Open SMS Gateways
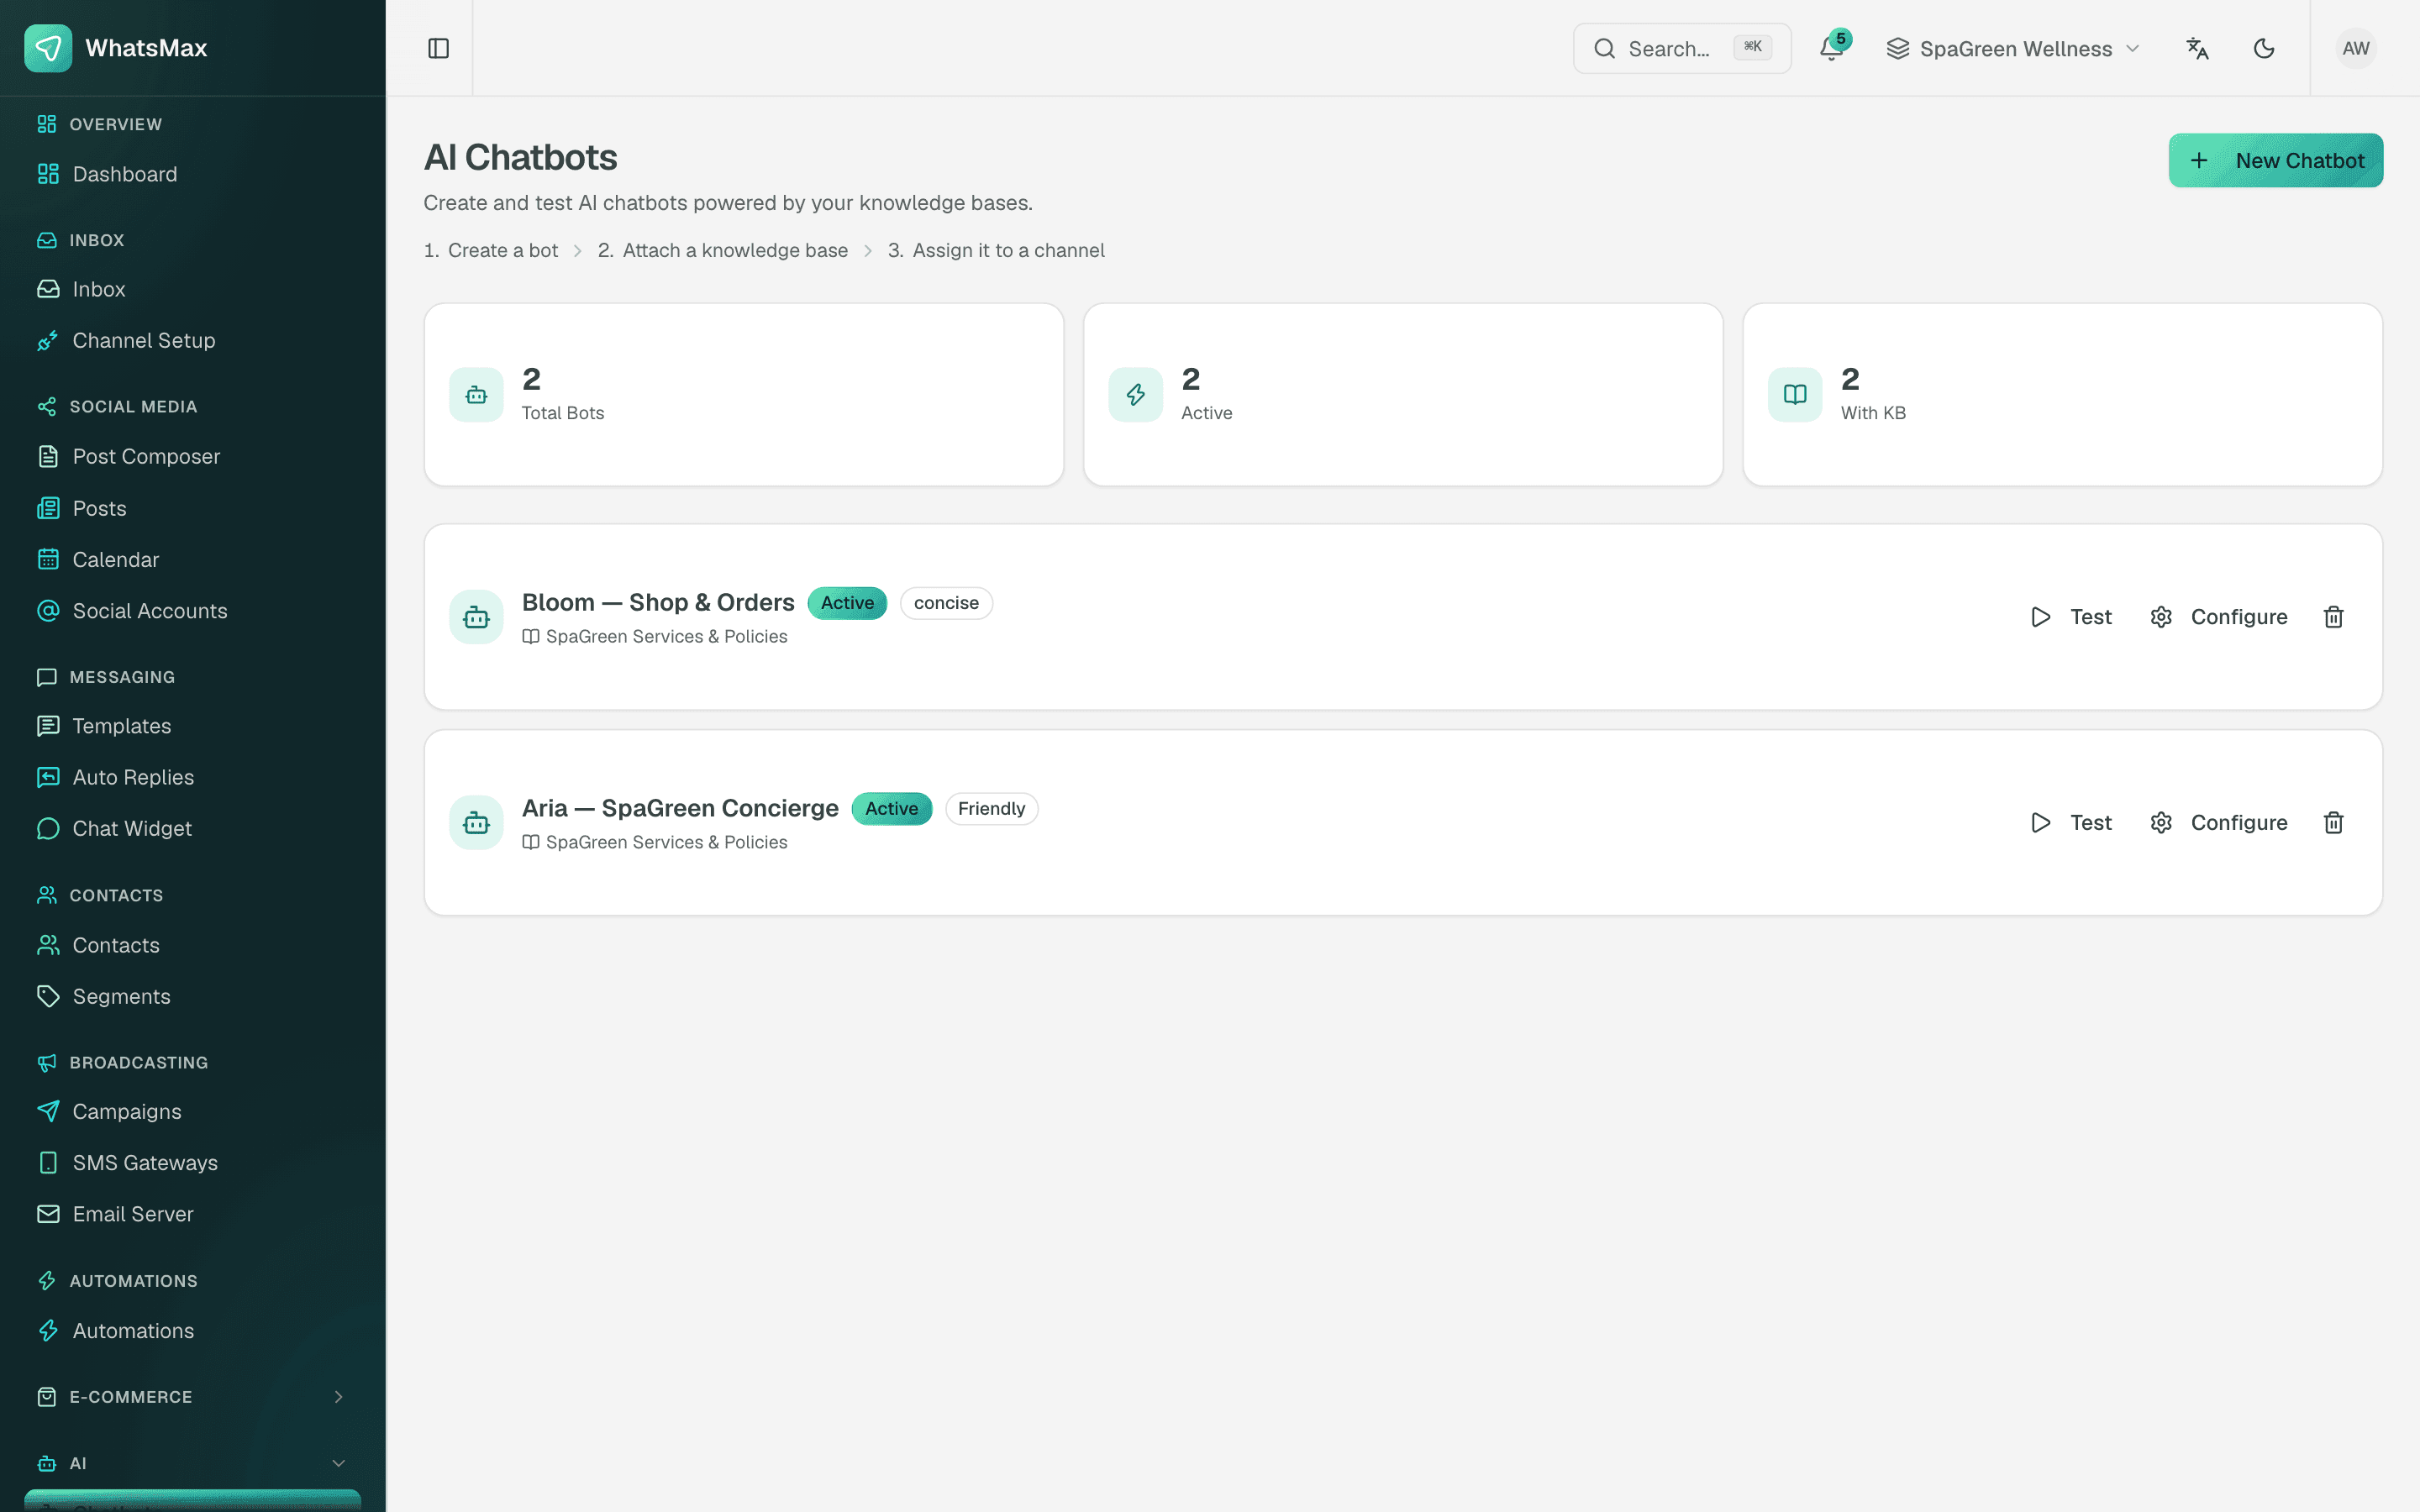 click(x=192, y=1163)
